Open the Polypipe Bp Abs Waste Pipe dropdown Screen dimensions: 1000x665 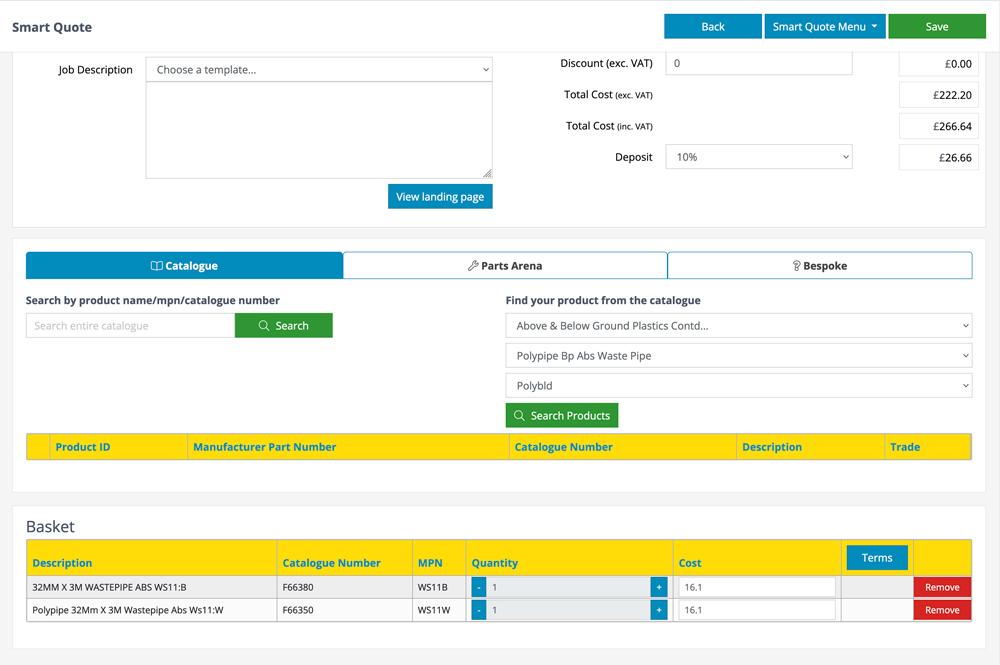click(738, 356)
